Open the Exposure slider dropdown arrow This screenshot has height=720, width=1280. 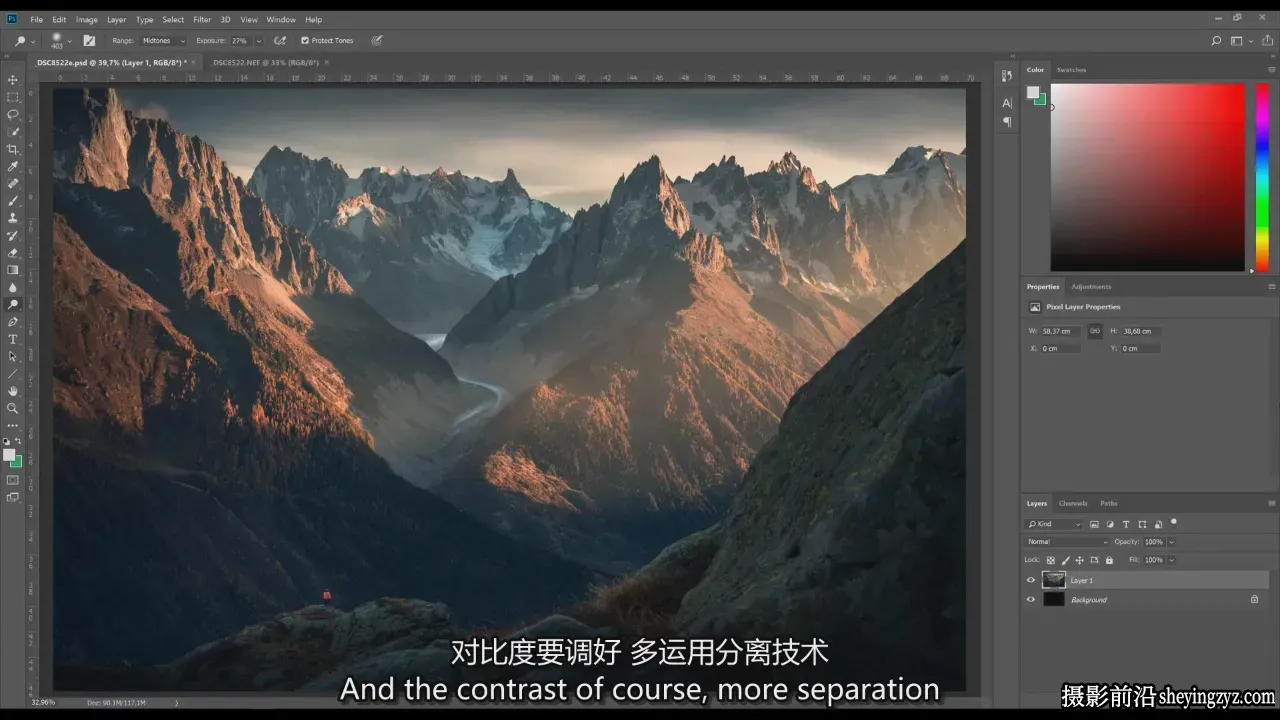coord(259,41)
